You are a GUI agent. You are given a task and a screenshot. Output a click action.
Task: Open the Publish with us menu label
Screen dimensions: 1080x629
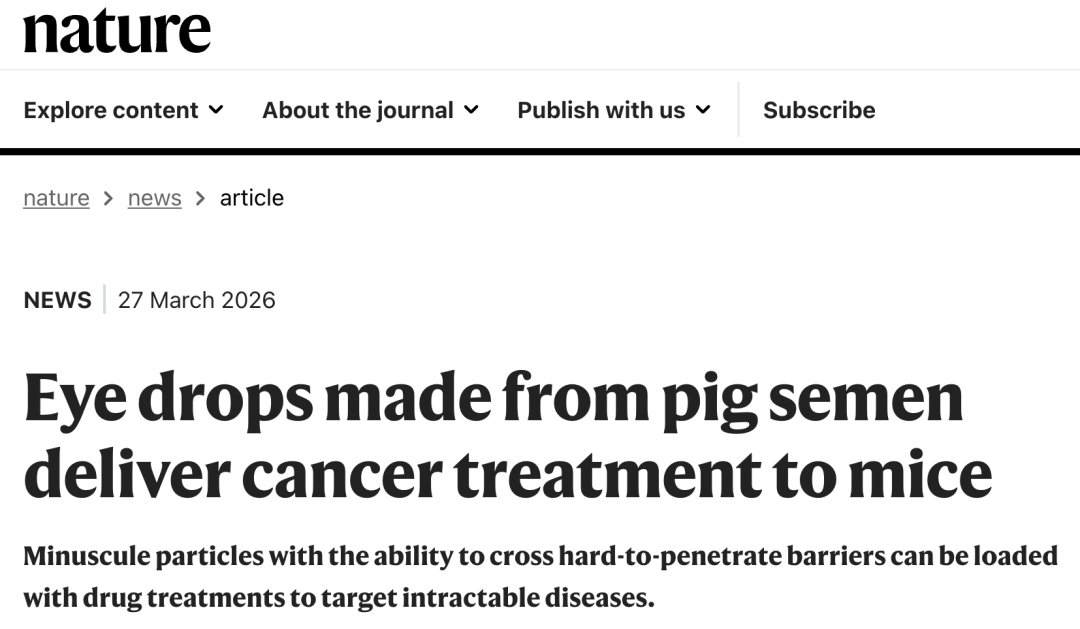tap(601, 110)
